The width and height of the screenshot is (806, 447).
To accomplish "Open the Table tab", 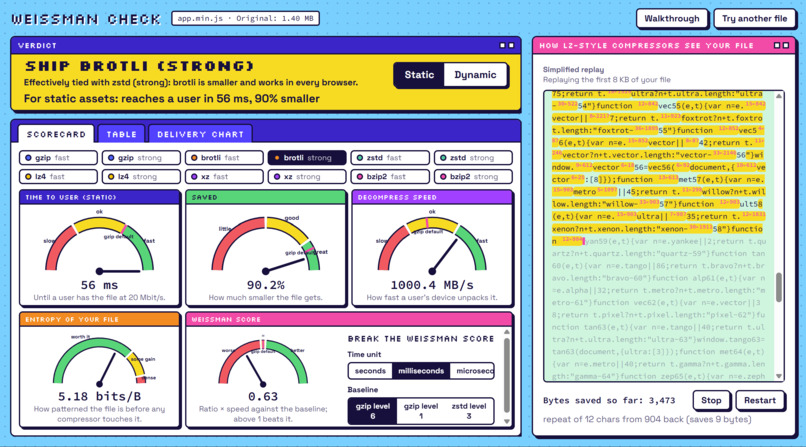I will [x=121, y=134].
